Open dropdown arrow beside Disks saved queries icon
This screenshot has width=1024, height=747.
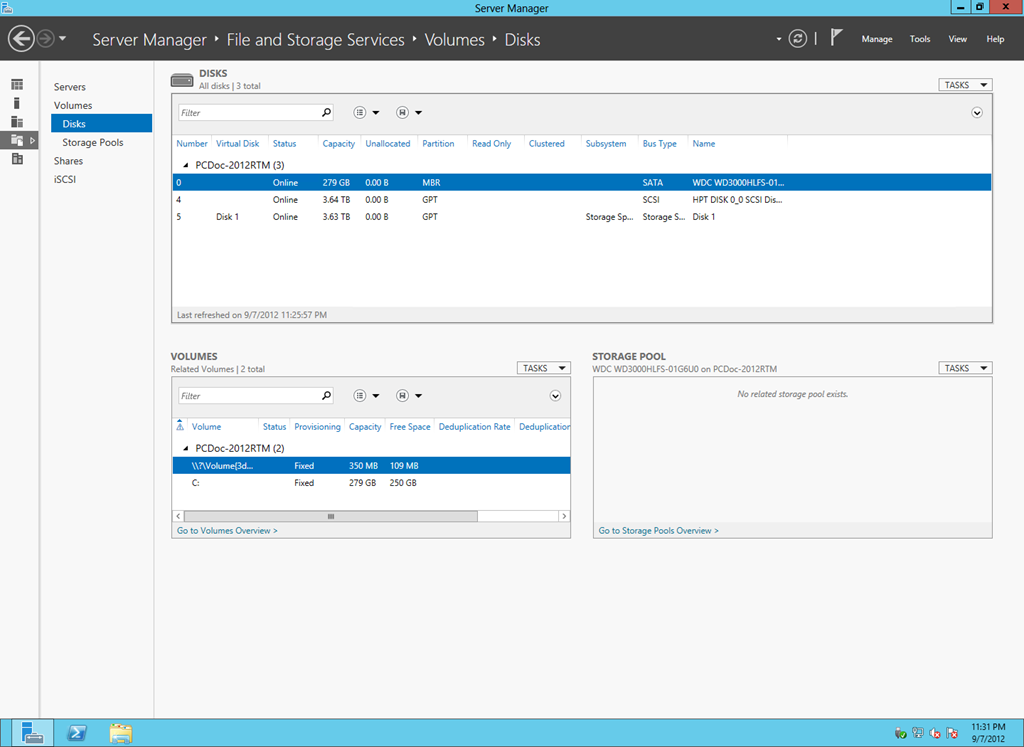[x=419, y=113]
